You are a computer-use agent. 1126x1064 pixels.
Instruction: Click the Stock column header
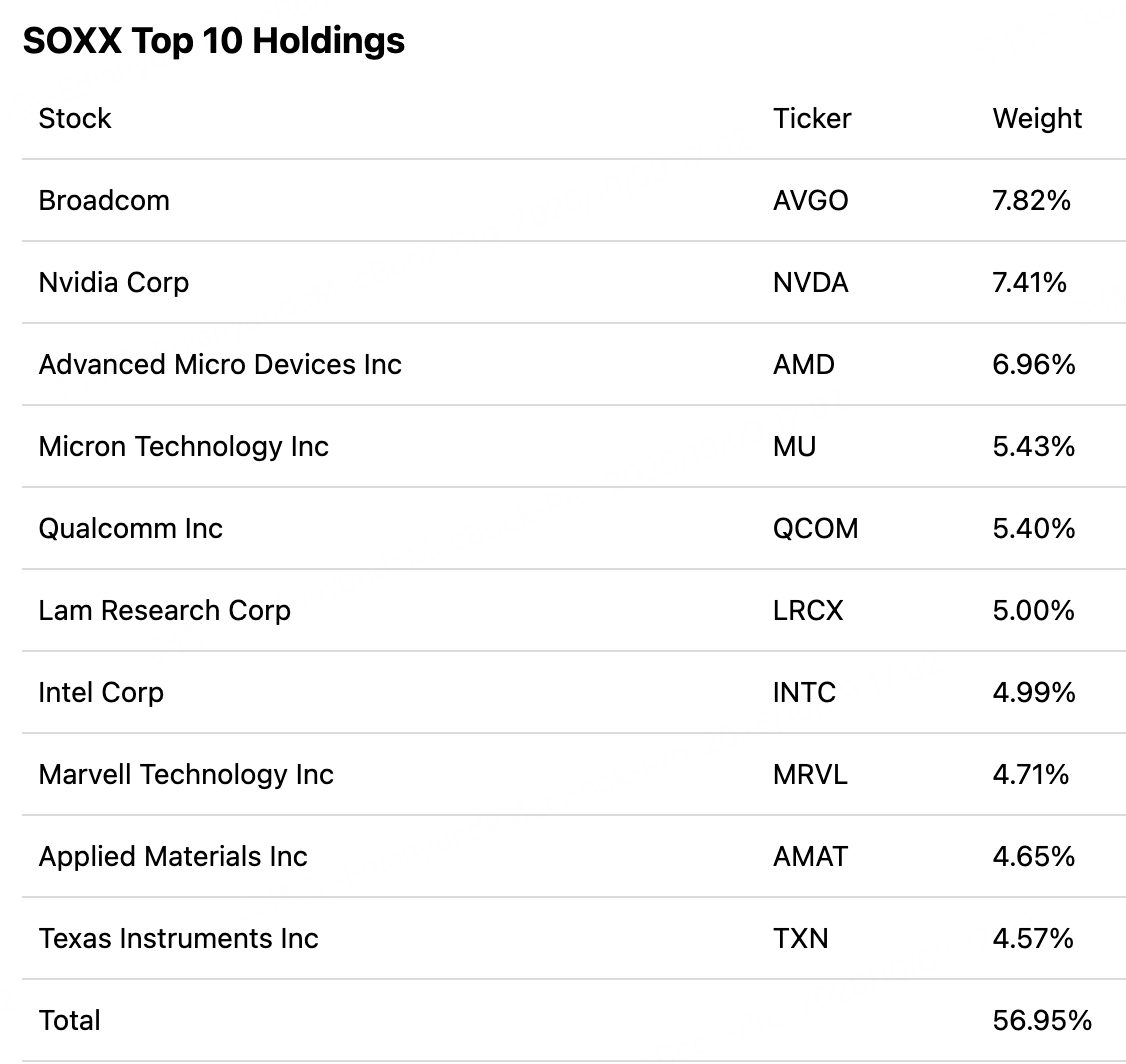(75, 118)
